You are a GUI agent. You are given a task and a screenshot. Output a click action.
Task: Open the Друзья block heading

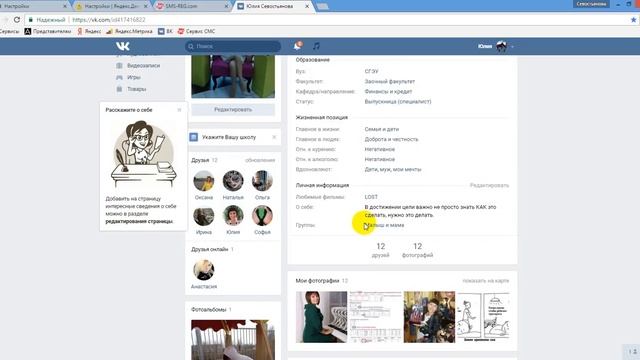coord(200,160)
